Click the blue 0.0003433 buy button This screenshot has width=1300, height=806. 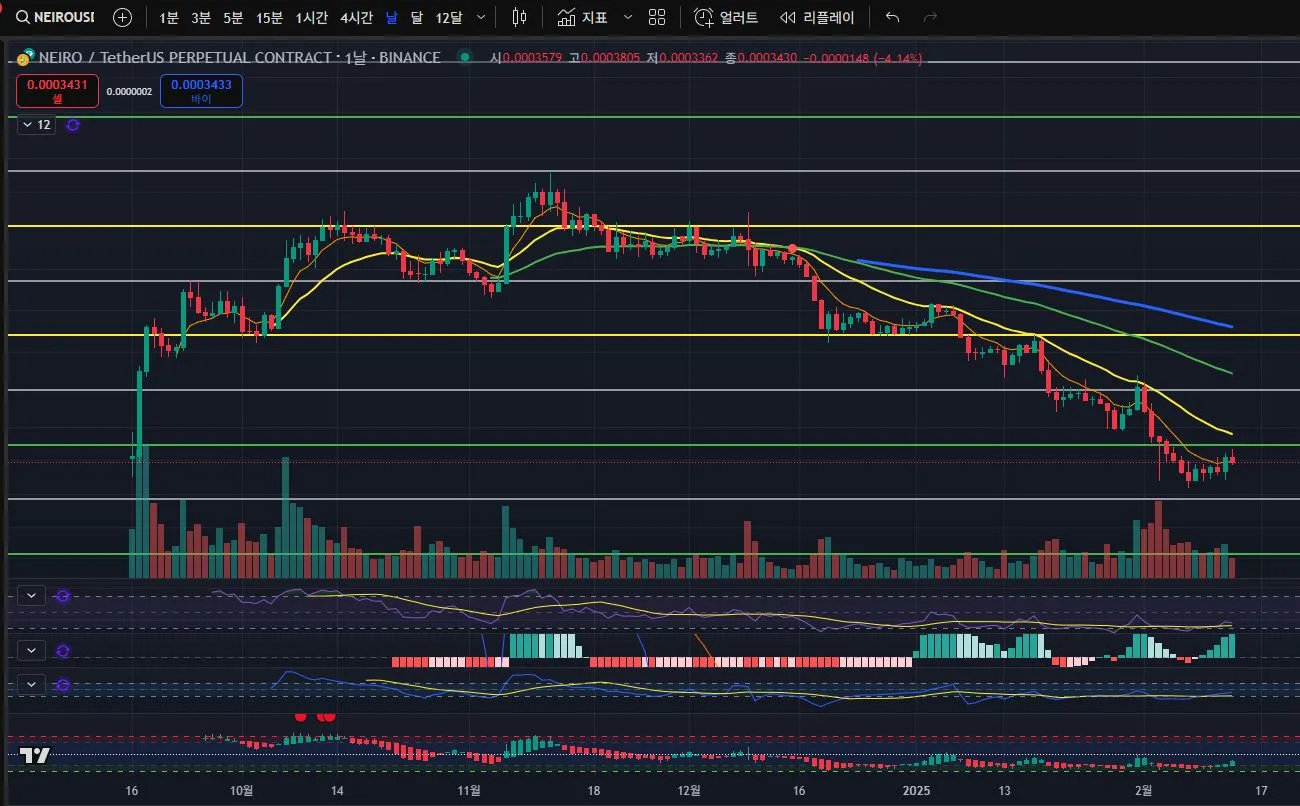click(x=200, y=91)
